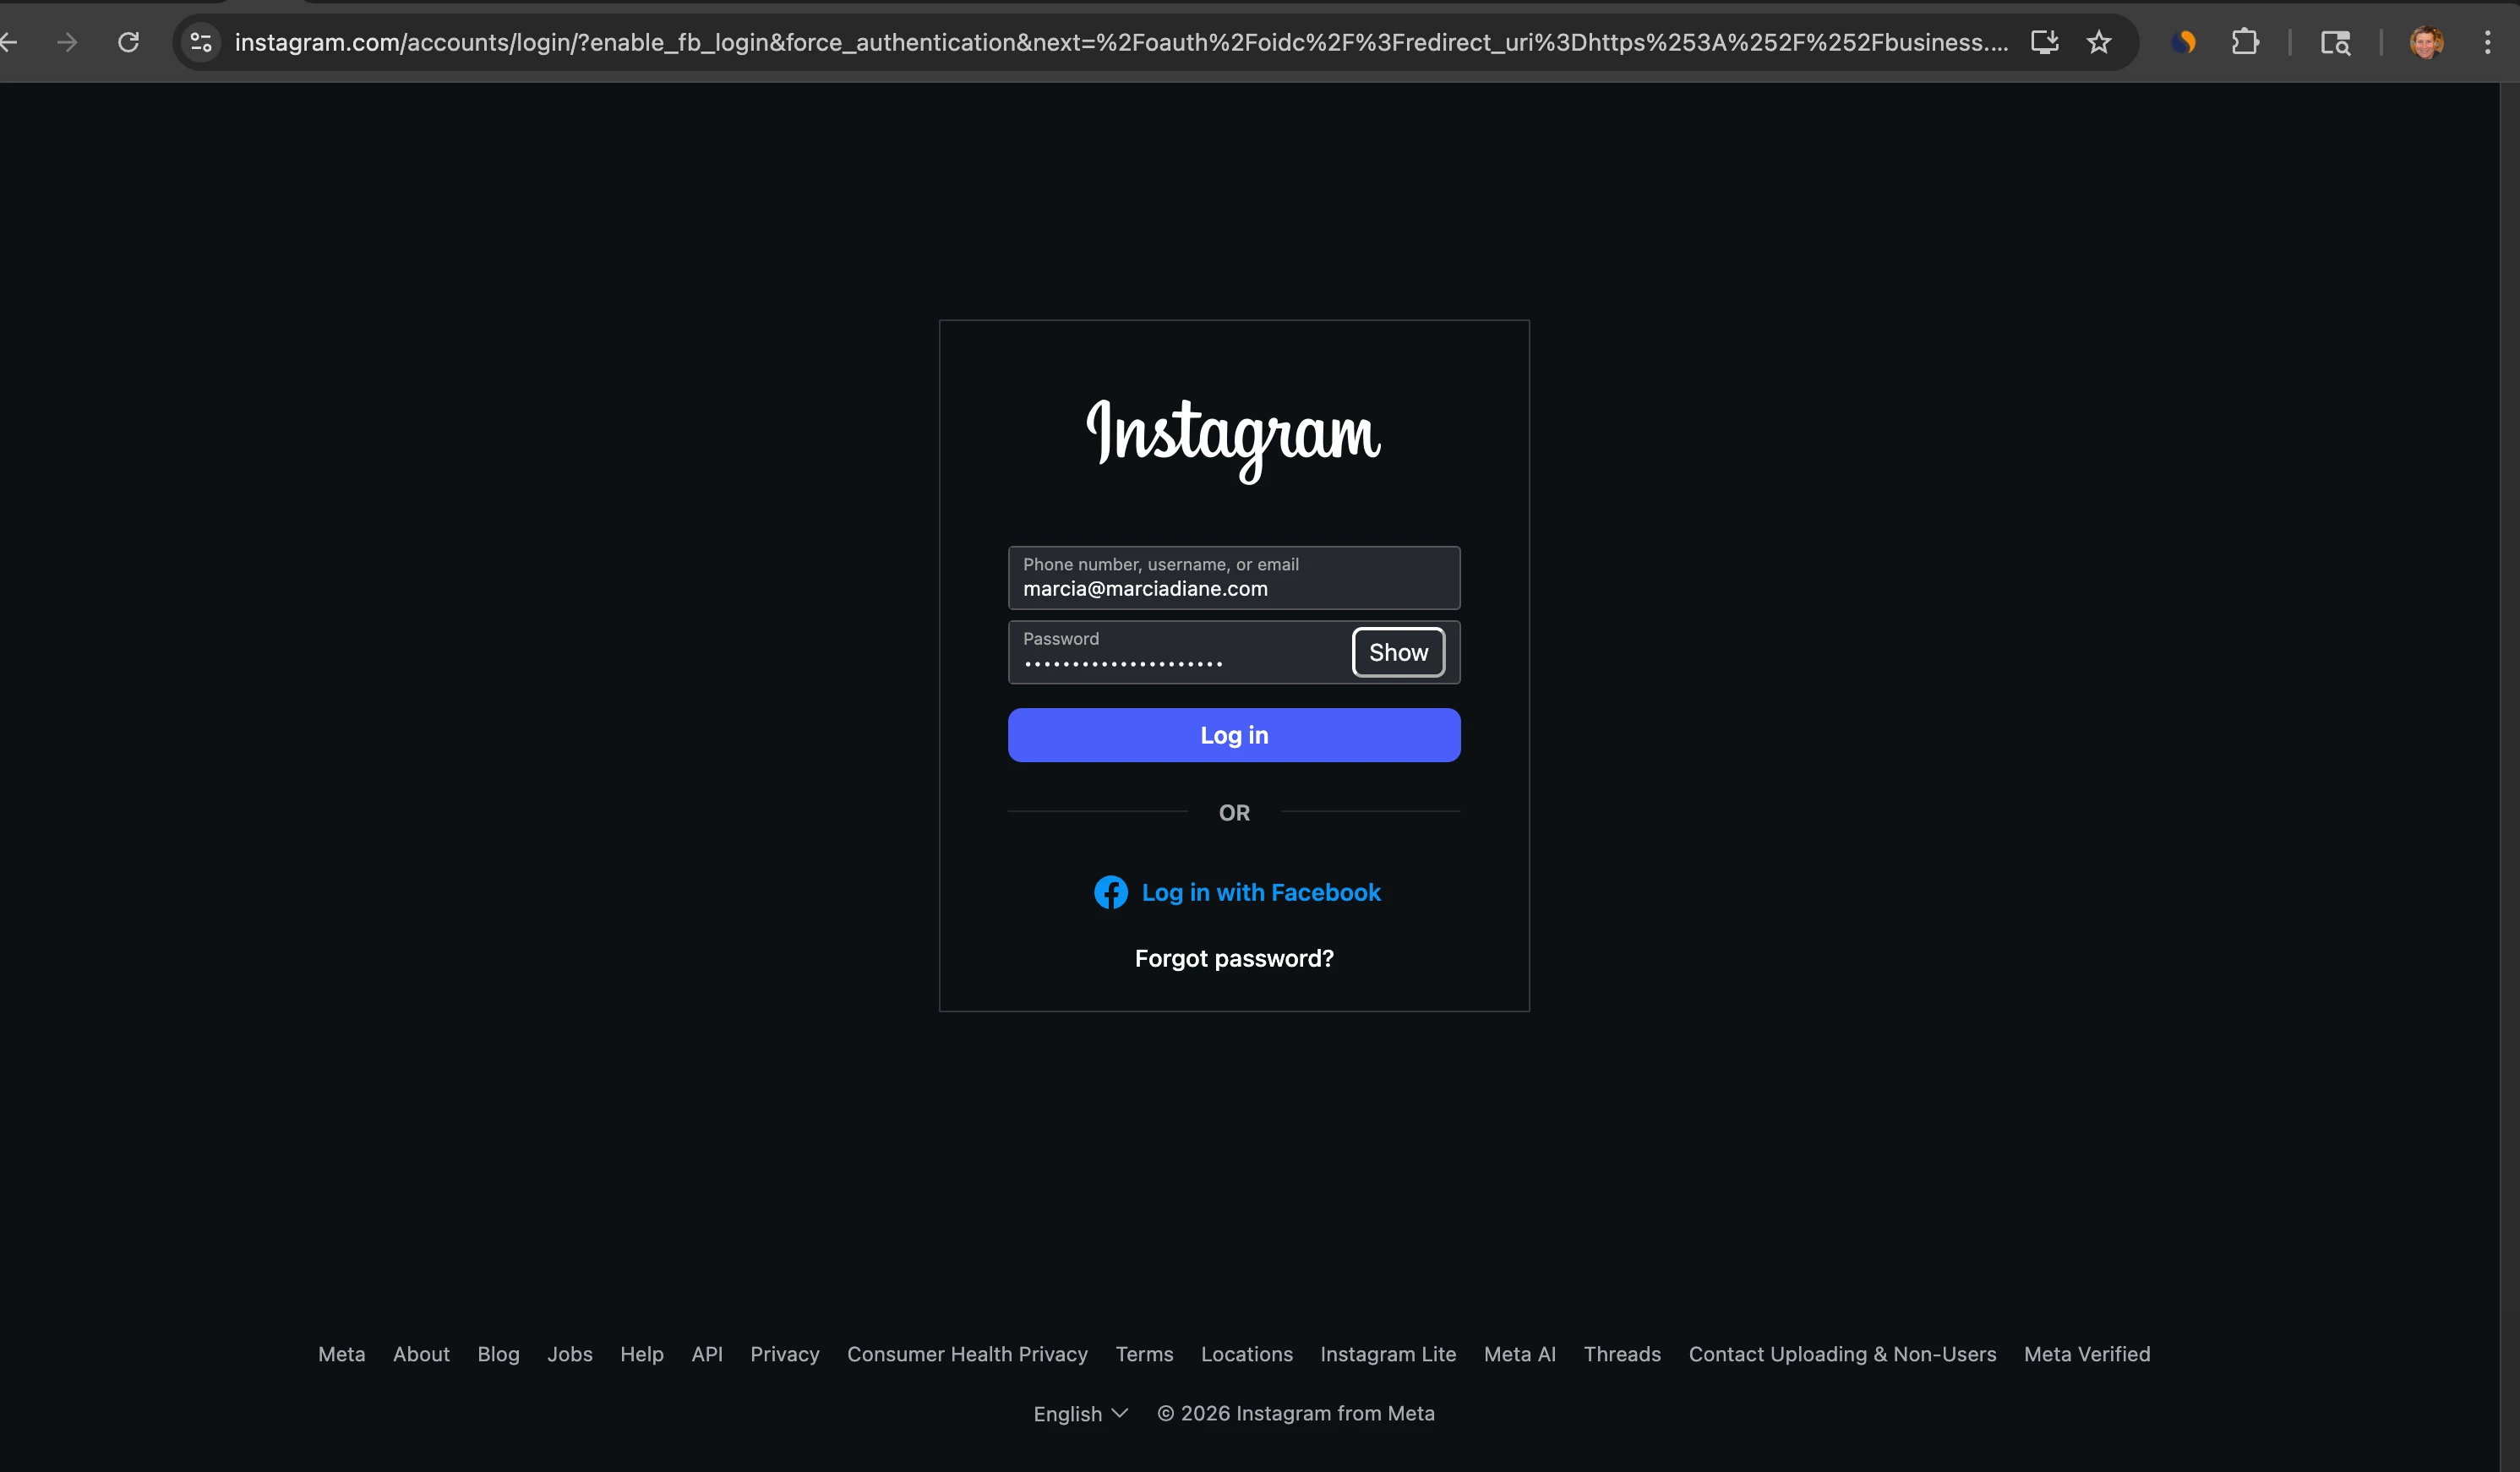The height and width of the screenshot is (1472, 2520).
Task: Open the Privacy footer link
Action: [x=784, y=1354]
